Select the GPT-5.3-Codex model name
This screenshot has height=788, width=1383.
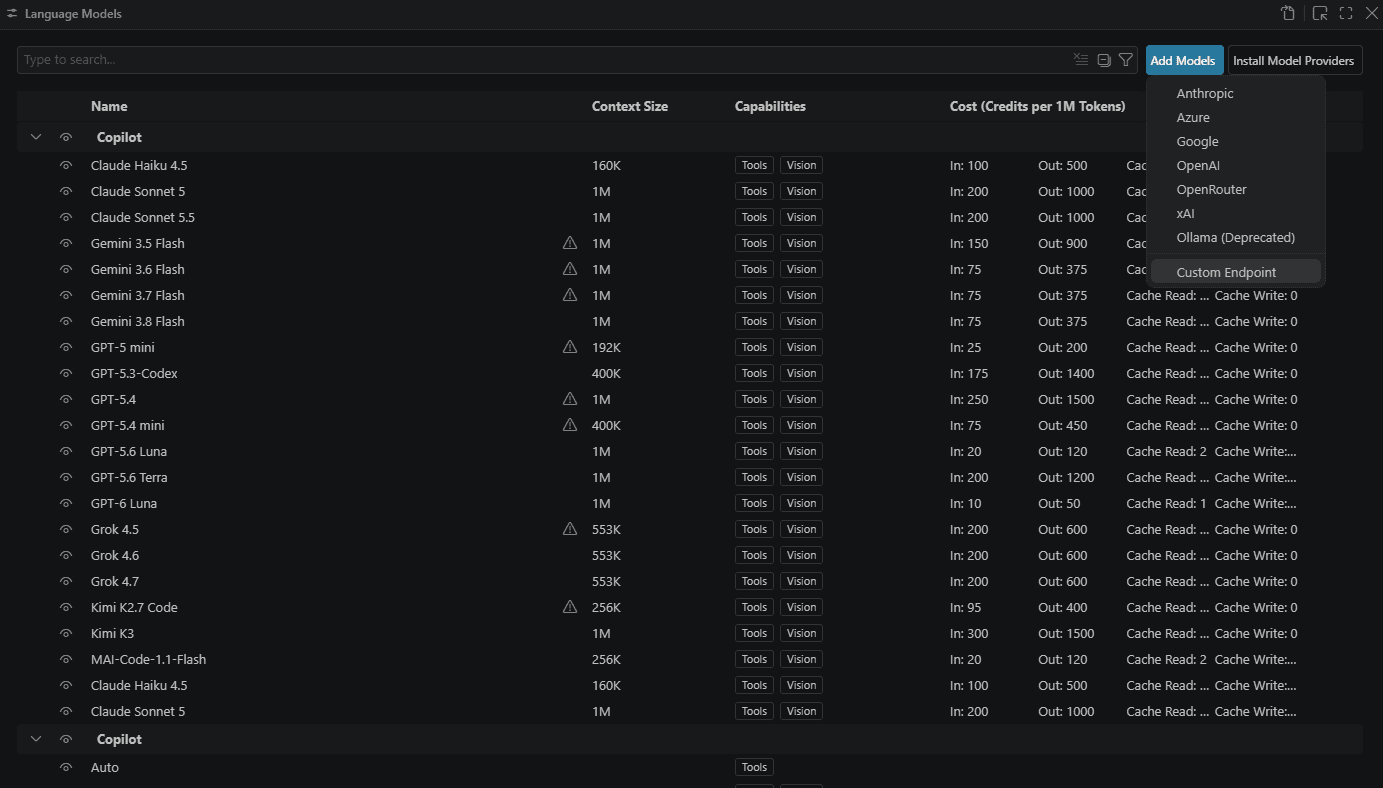[134, 373]
